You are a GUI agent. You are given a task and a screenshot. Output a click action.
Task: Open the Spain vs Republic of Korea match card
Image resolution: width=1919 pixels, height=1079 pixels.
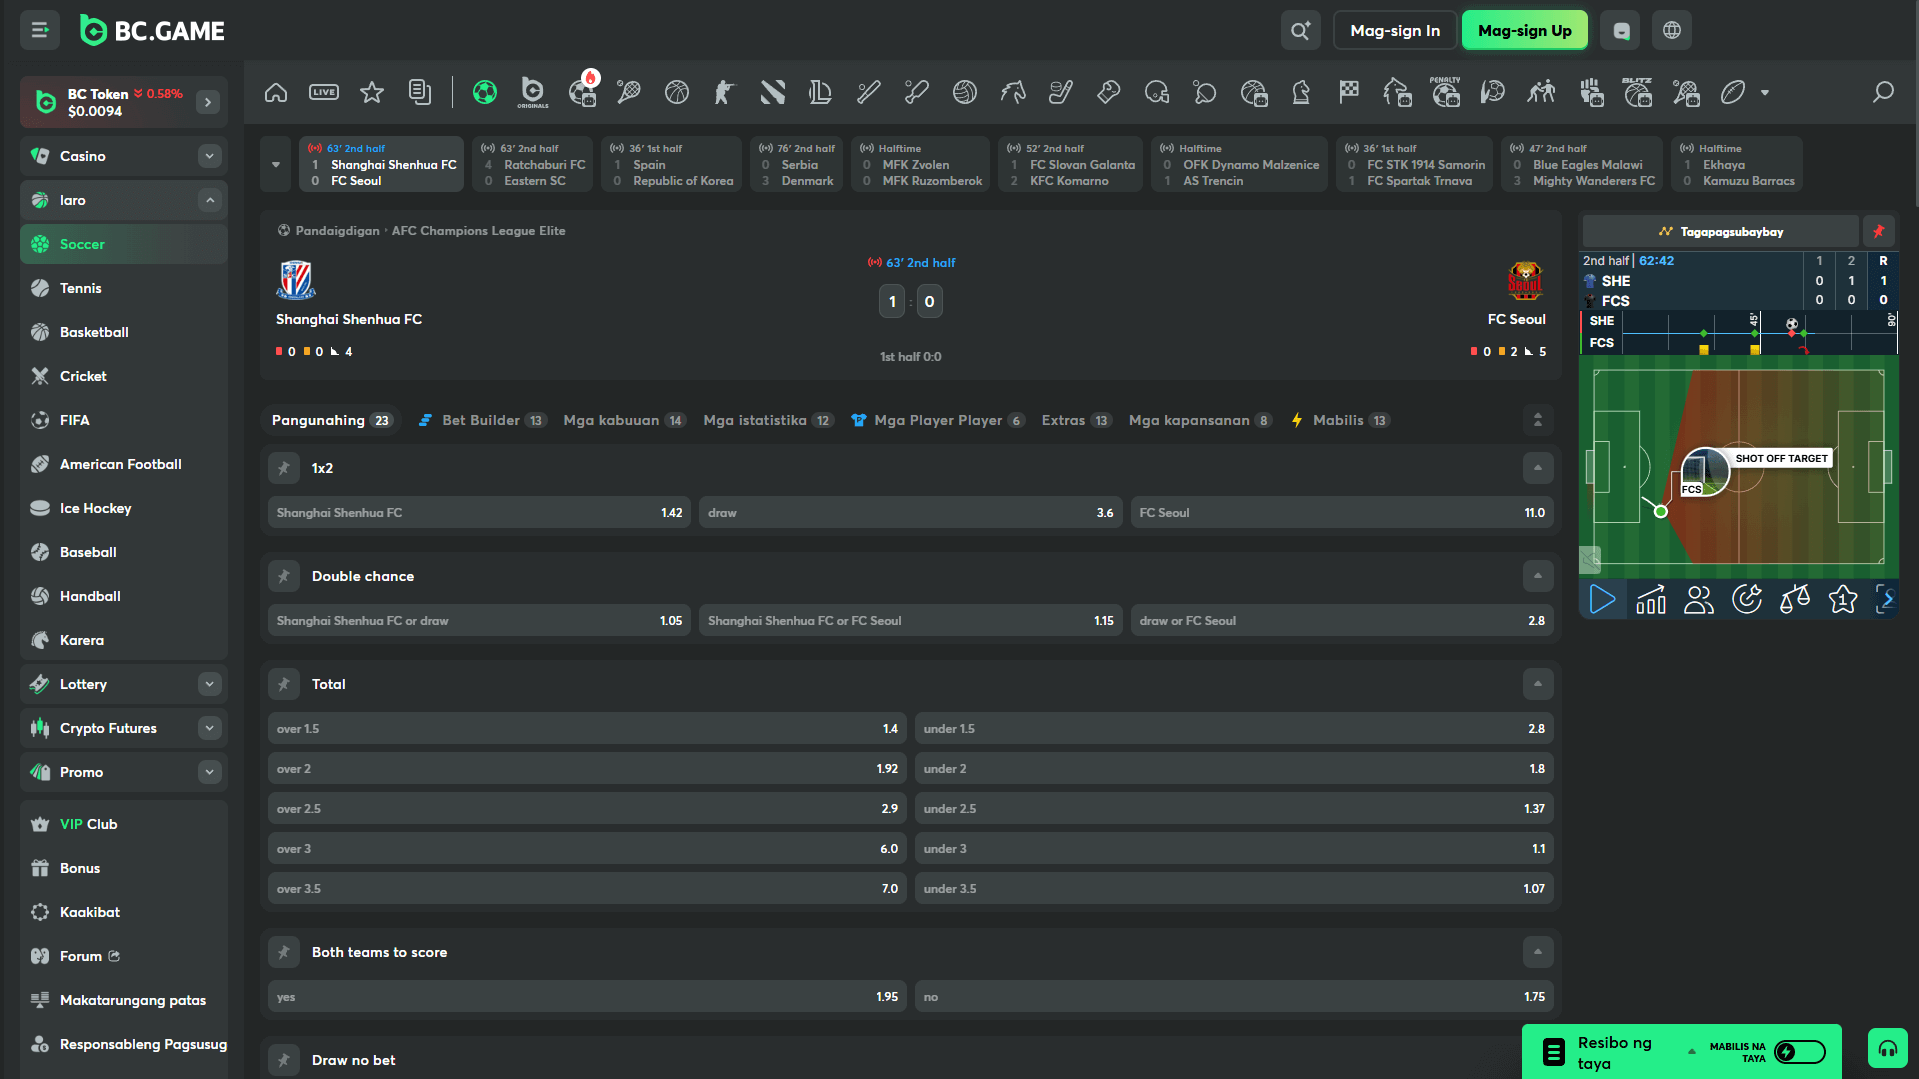click(672, 164)
